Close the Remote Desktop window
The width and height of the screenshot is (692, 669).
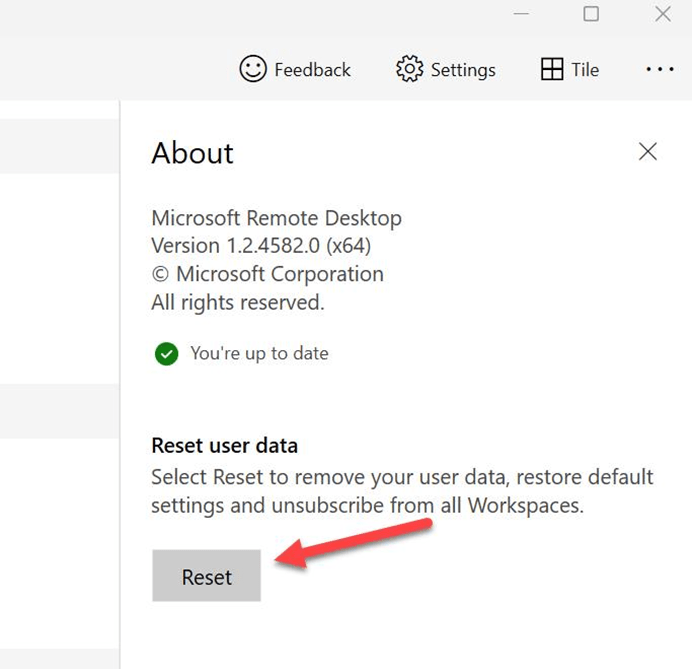click(x=663, y=14)
